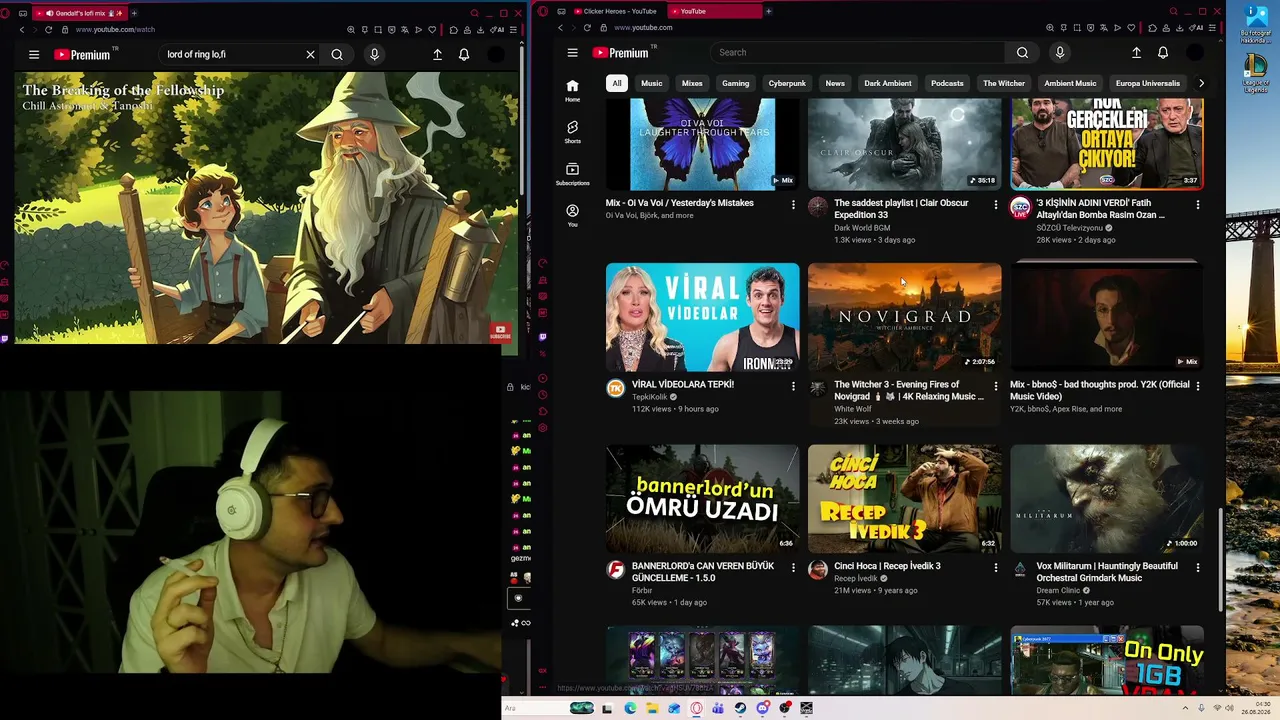Go to Home in YouTube sidebar
This screenshot has height=720, width=1280.
pyautogui.click(x=572, y=90)
